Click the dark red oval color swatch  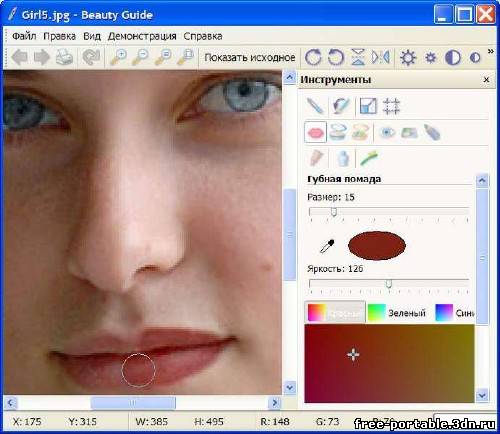tap(377, 246)
